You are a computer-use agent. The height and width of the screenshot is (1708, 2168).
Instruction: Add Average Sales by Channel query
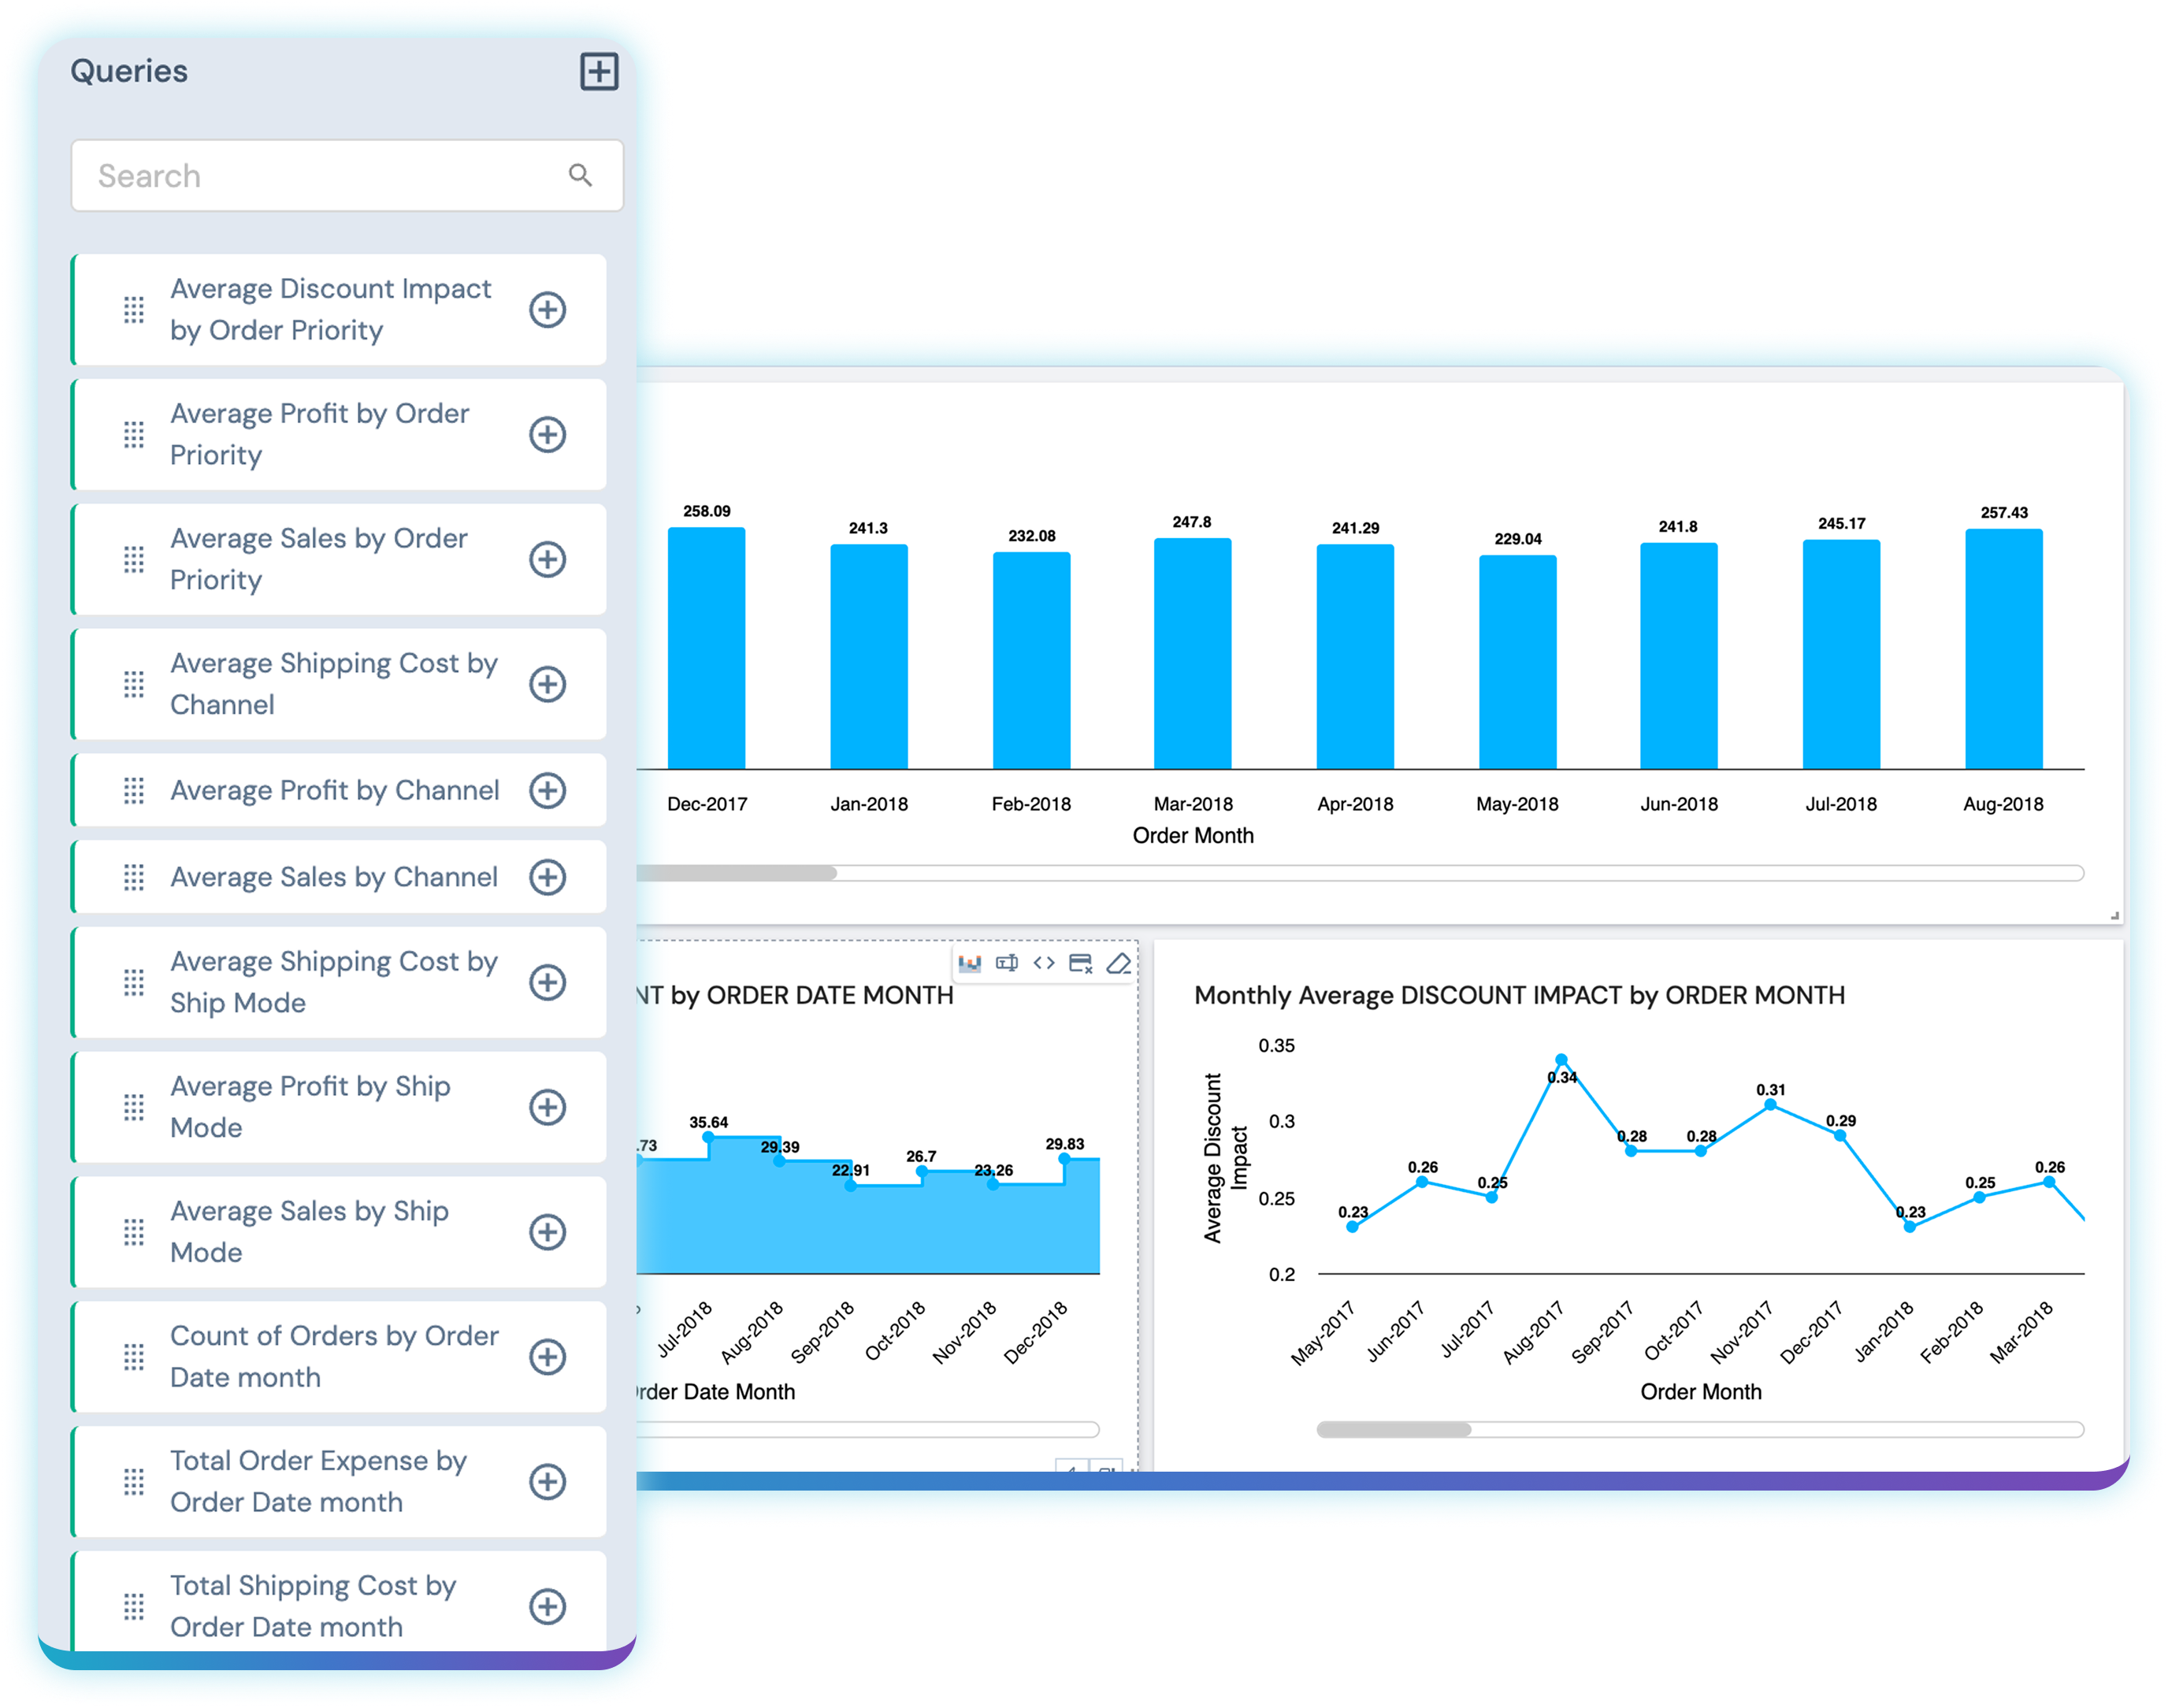click(547, 877)
